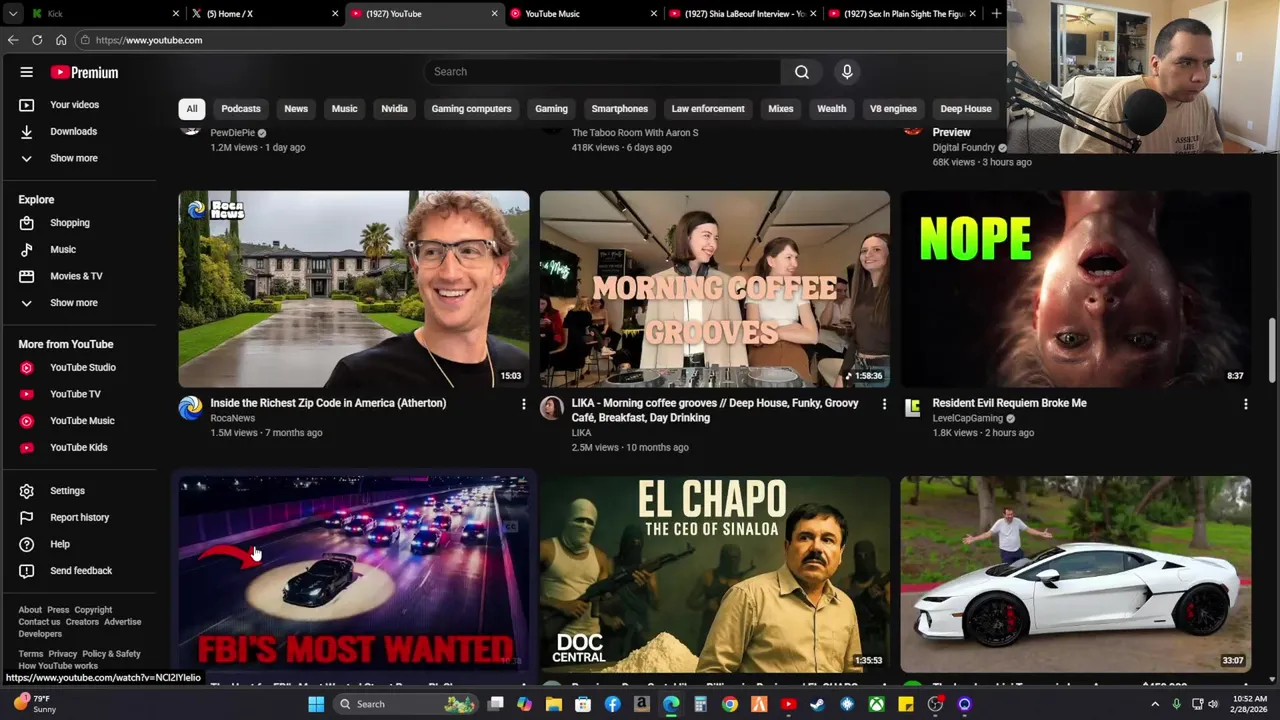This screenshot has width=1280, height=720.
Task: Select the V8 engines chip
Action: [893, 109]
